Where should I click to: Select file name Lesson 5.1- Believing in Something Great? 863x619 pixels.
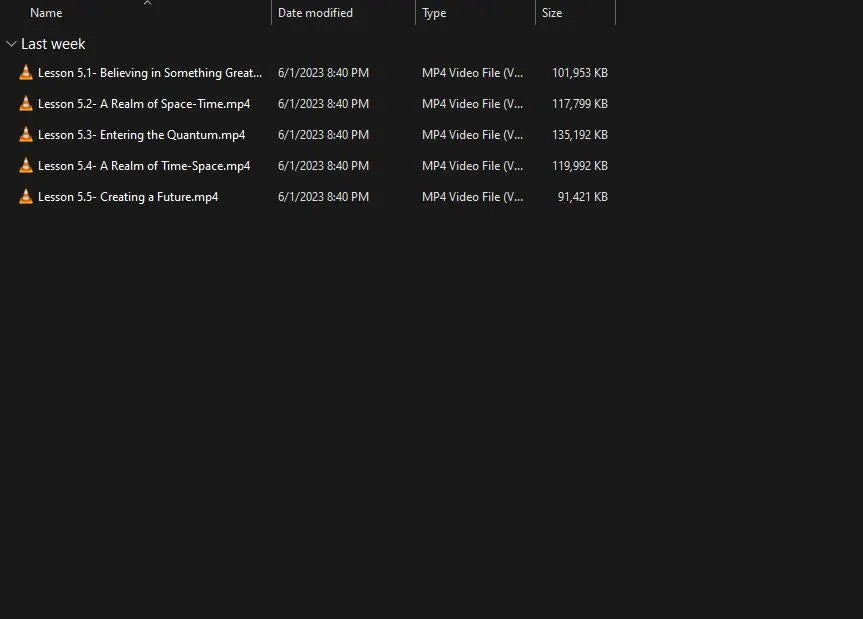point(150,73)
